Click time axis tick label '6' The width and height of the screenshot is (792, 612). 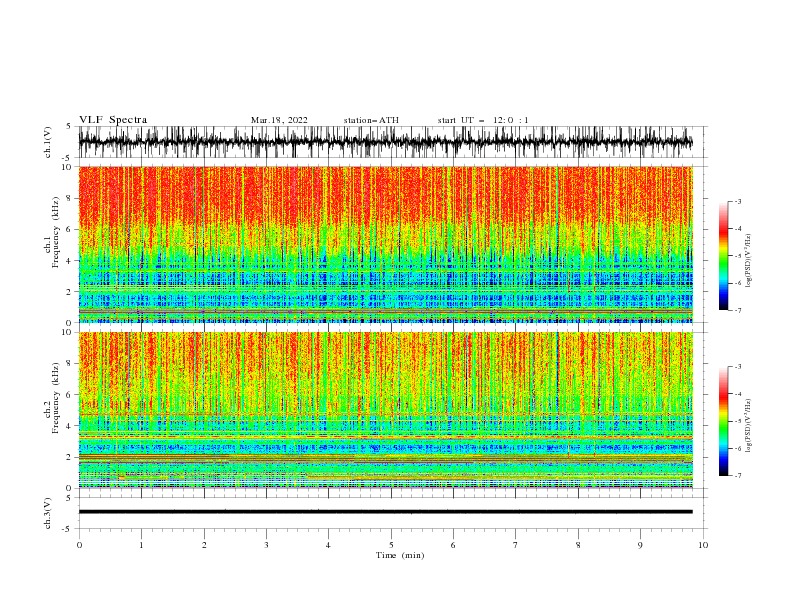(x=453, y=545)
